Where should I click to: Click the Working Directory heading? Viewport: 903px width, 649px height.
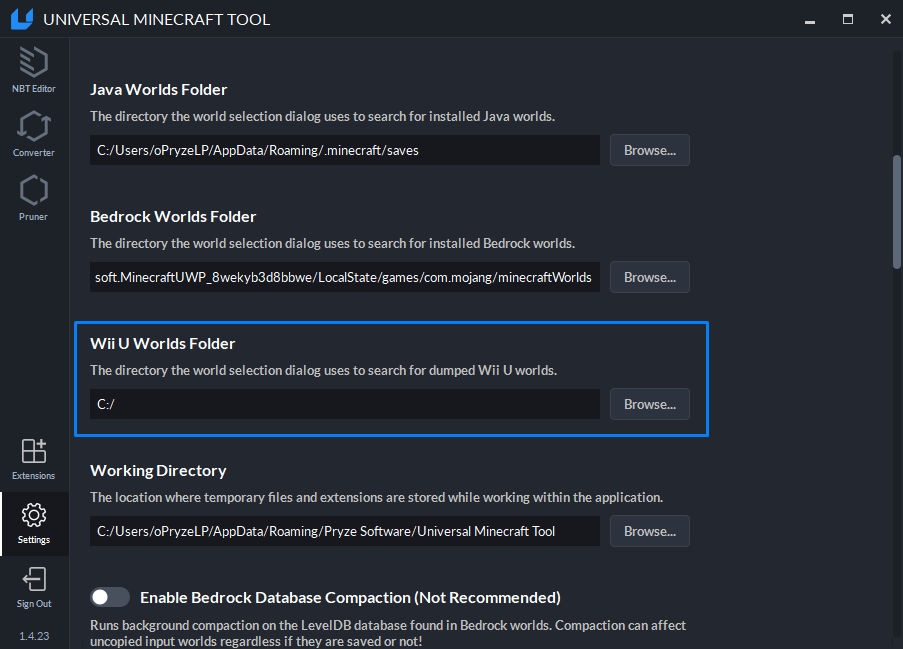[158, 470]
